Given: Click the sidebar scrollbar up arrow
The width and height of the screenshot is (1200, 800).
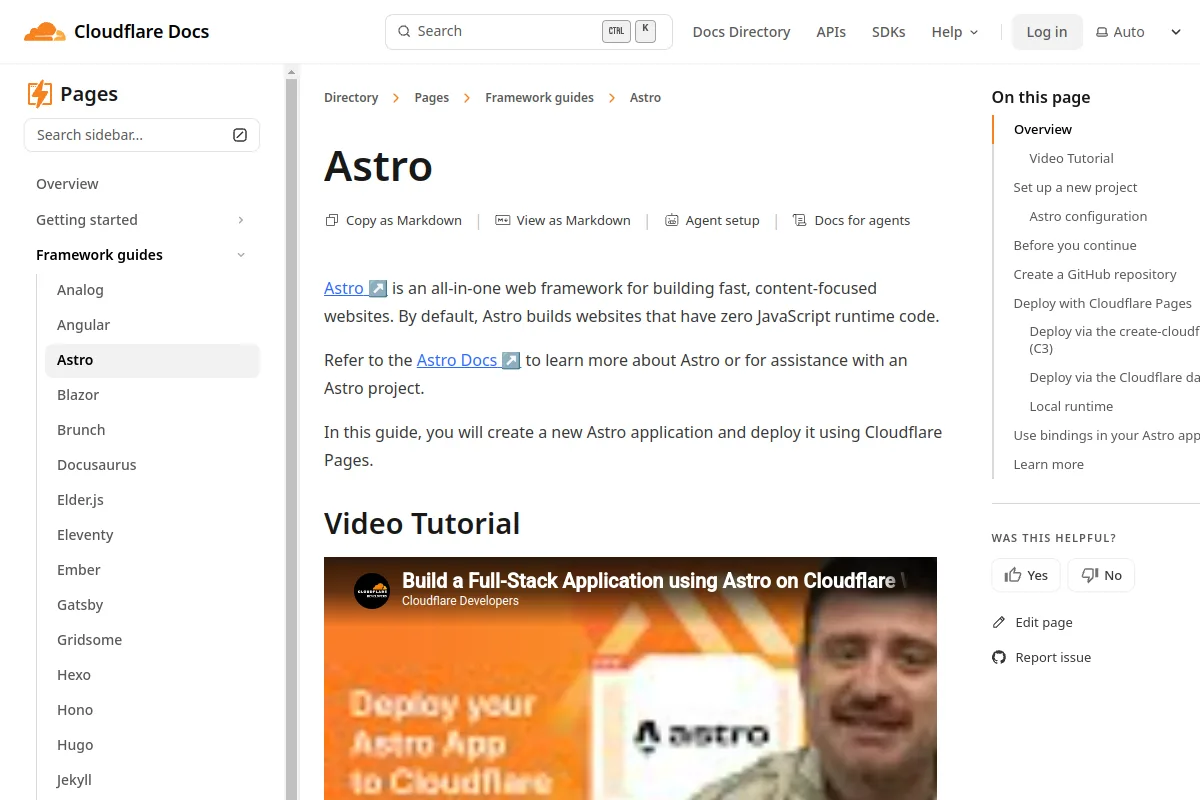Looking at the screenshot, I should [x=292, y=72].
